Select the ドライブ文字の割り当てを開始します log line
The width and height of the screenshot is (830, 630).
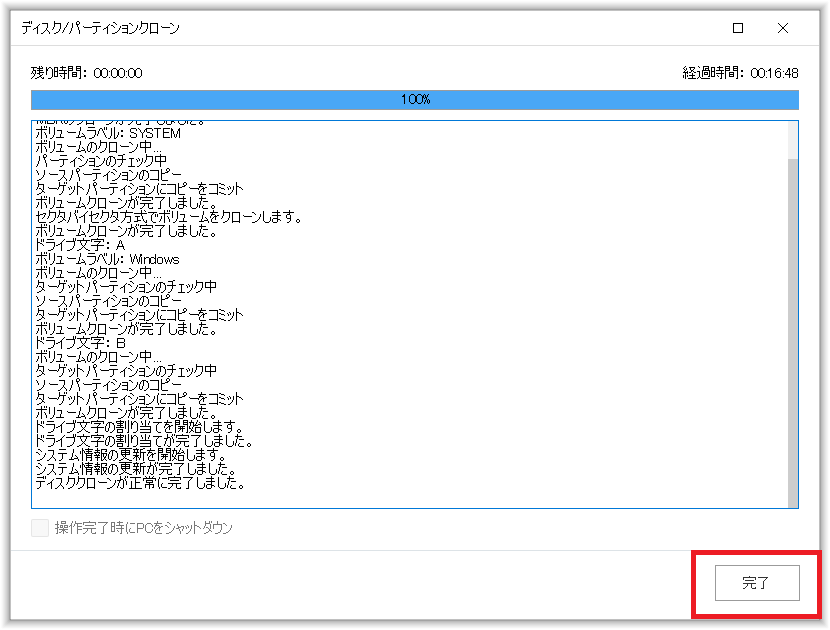pos(139,427)
